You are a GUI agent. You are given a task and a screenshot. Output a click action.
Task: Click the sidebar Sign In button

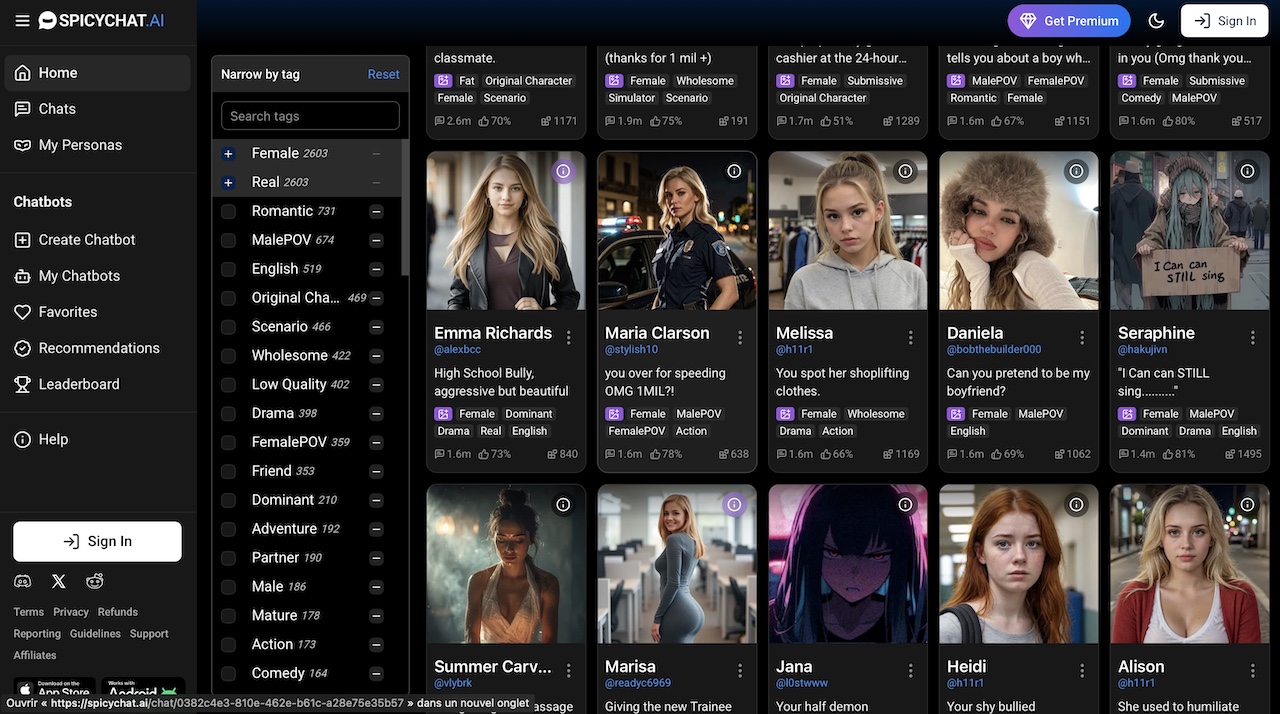point(97,541)
